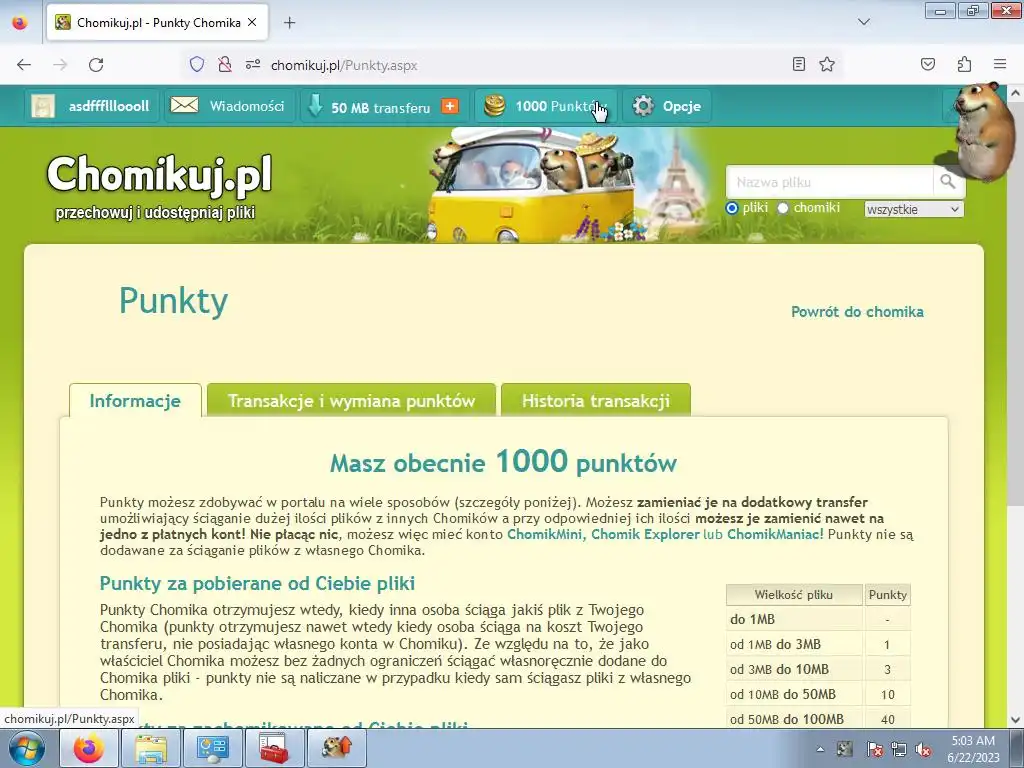
Task: Click the network tray icon
Action: [899, 750]
